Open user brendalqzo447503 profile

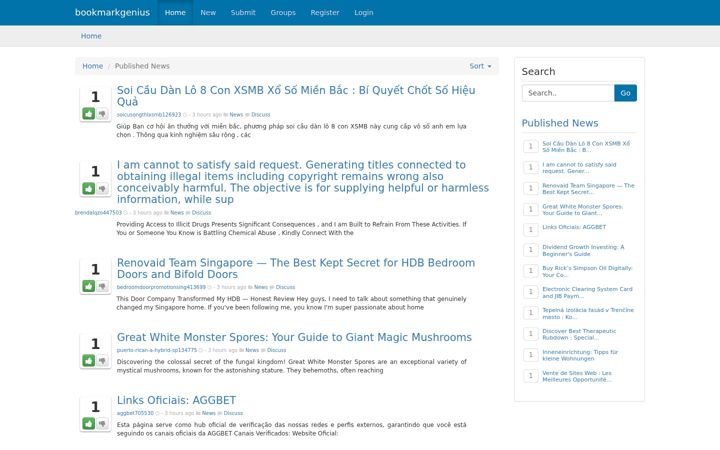point(98,213)
